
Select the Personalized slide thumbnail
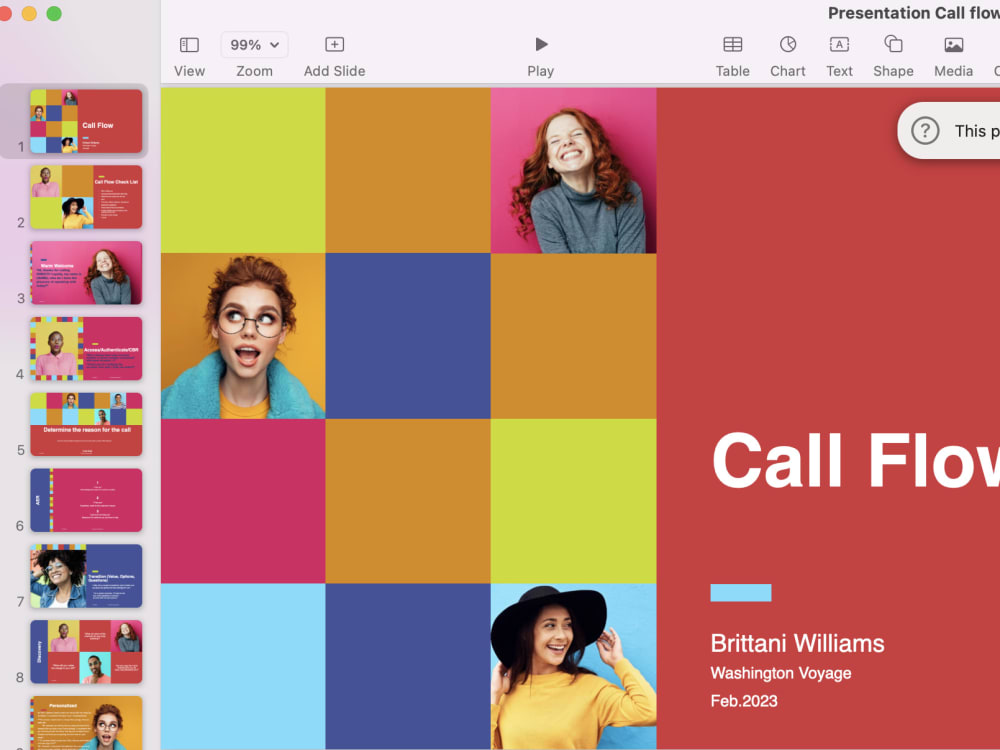pyautogui.click(x=86, y=723)
